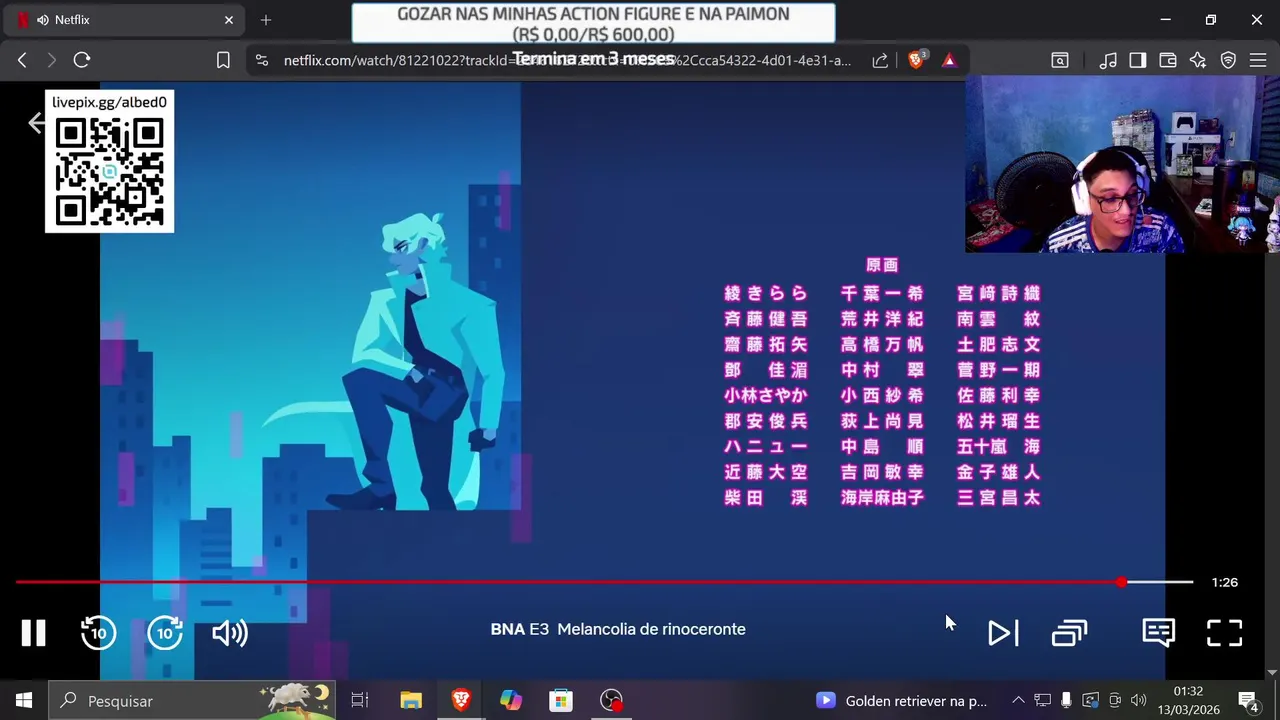The height and width of the screenshot is (720, 1280).
Task: Open Microsoft Store from the taskbar
Action: click(561, 700)
